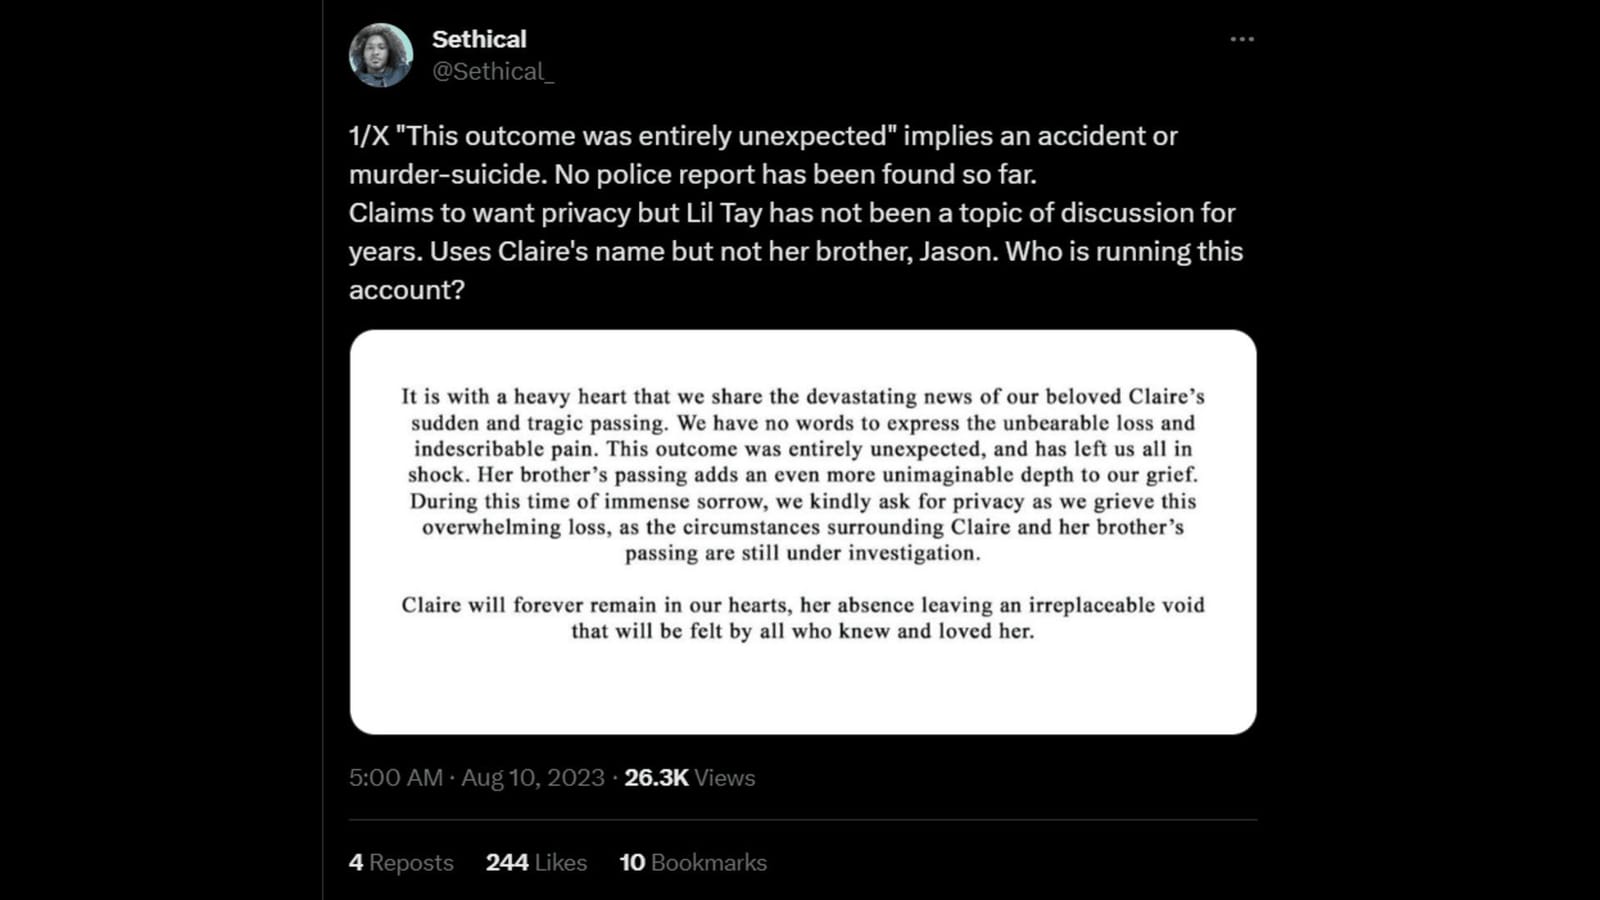Open the profile photo of the tweet author

coord(383,53)
